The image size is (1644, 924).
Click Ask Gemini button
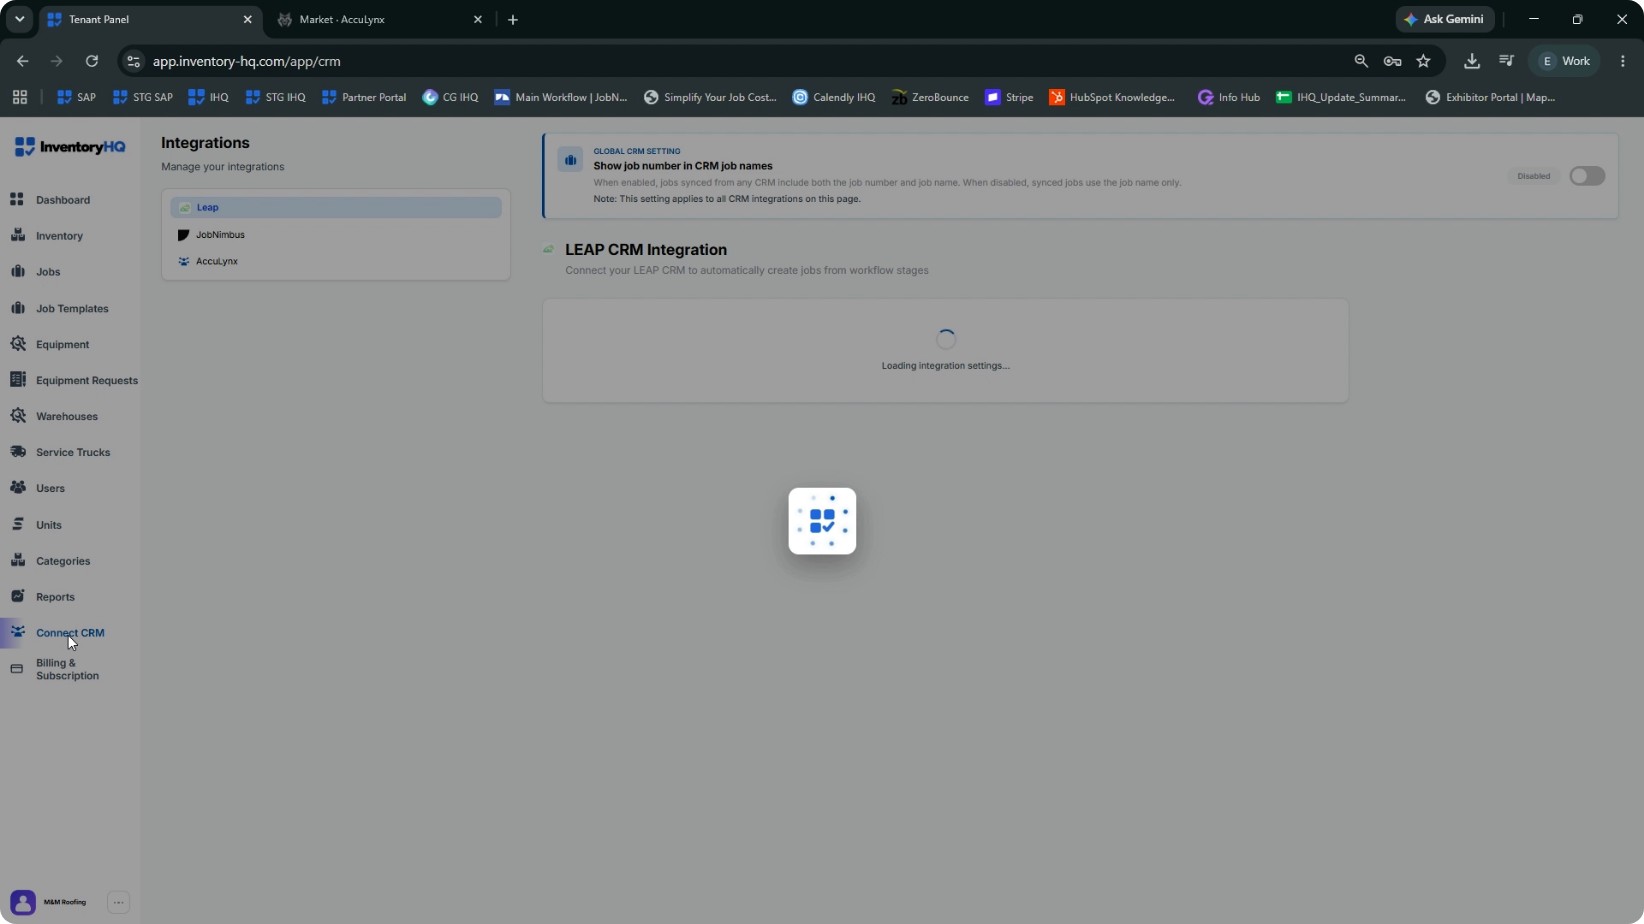(x=1445, y=19)
